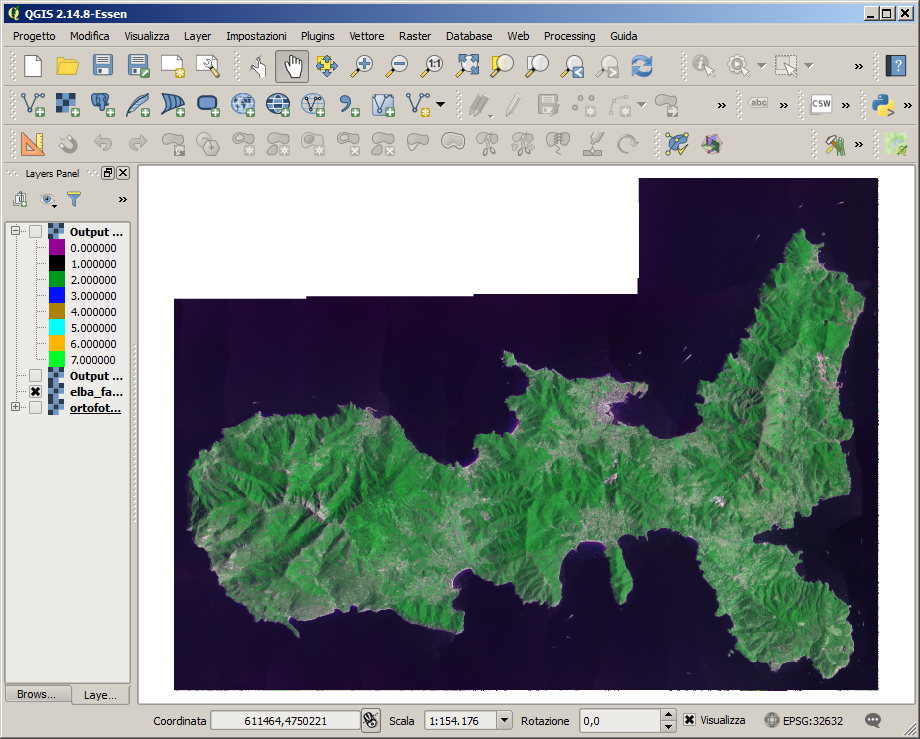Collapse the first Output layer tree

pyautogui.click(x=15, y=232)
